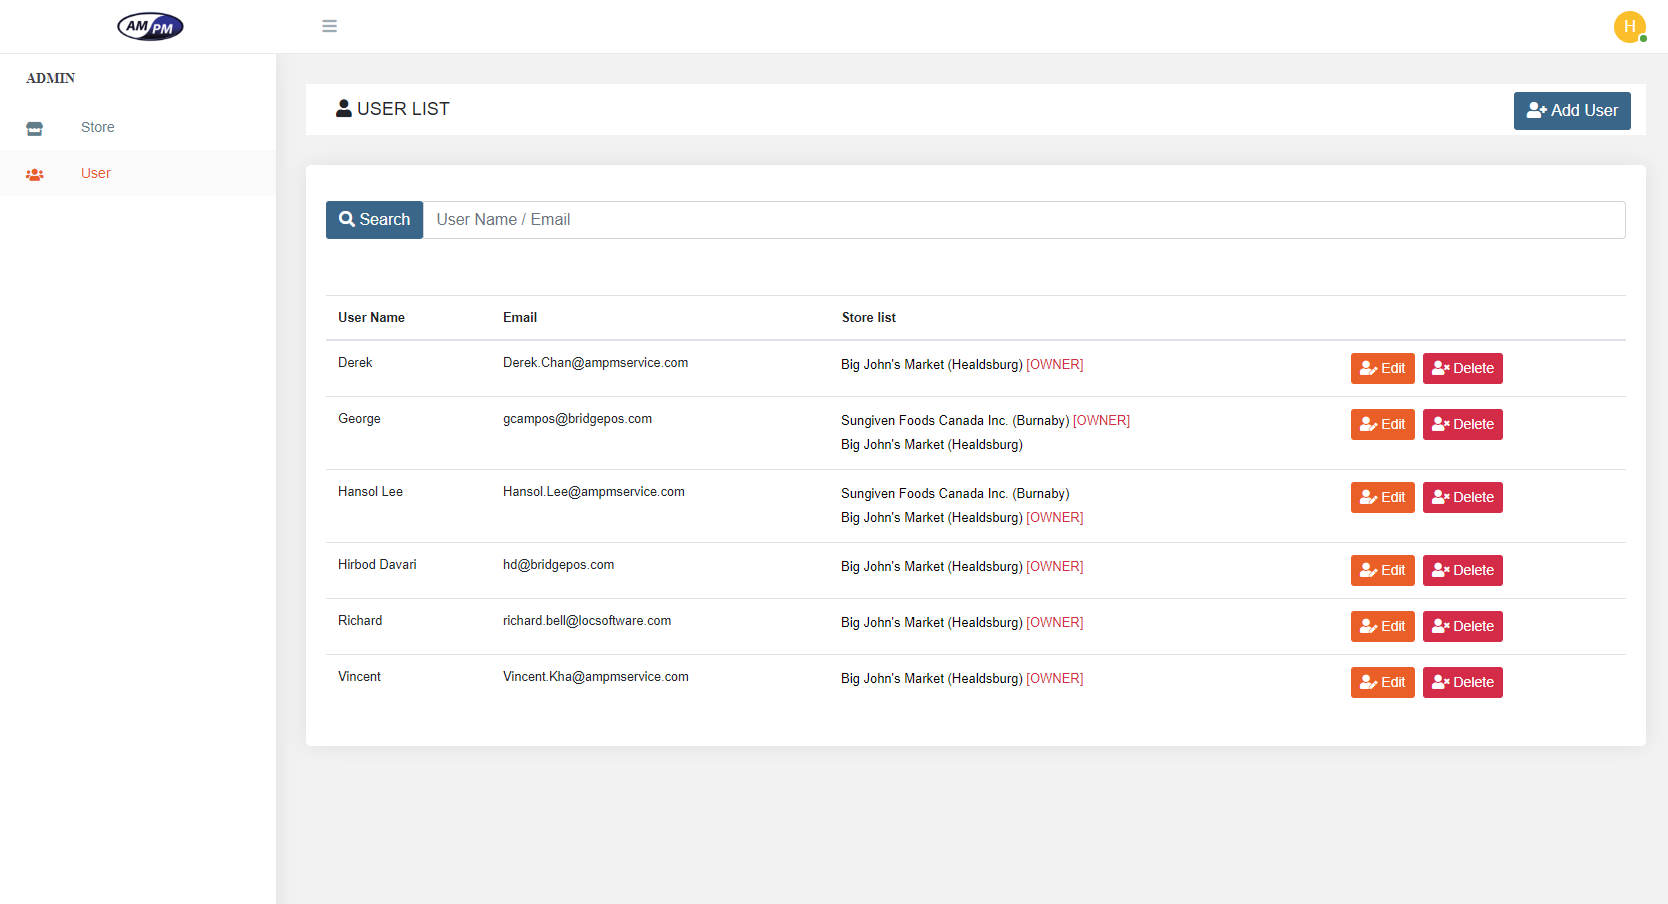Open the Store menu item

98,127
